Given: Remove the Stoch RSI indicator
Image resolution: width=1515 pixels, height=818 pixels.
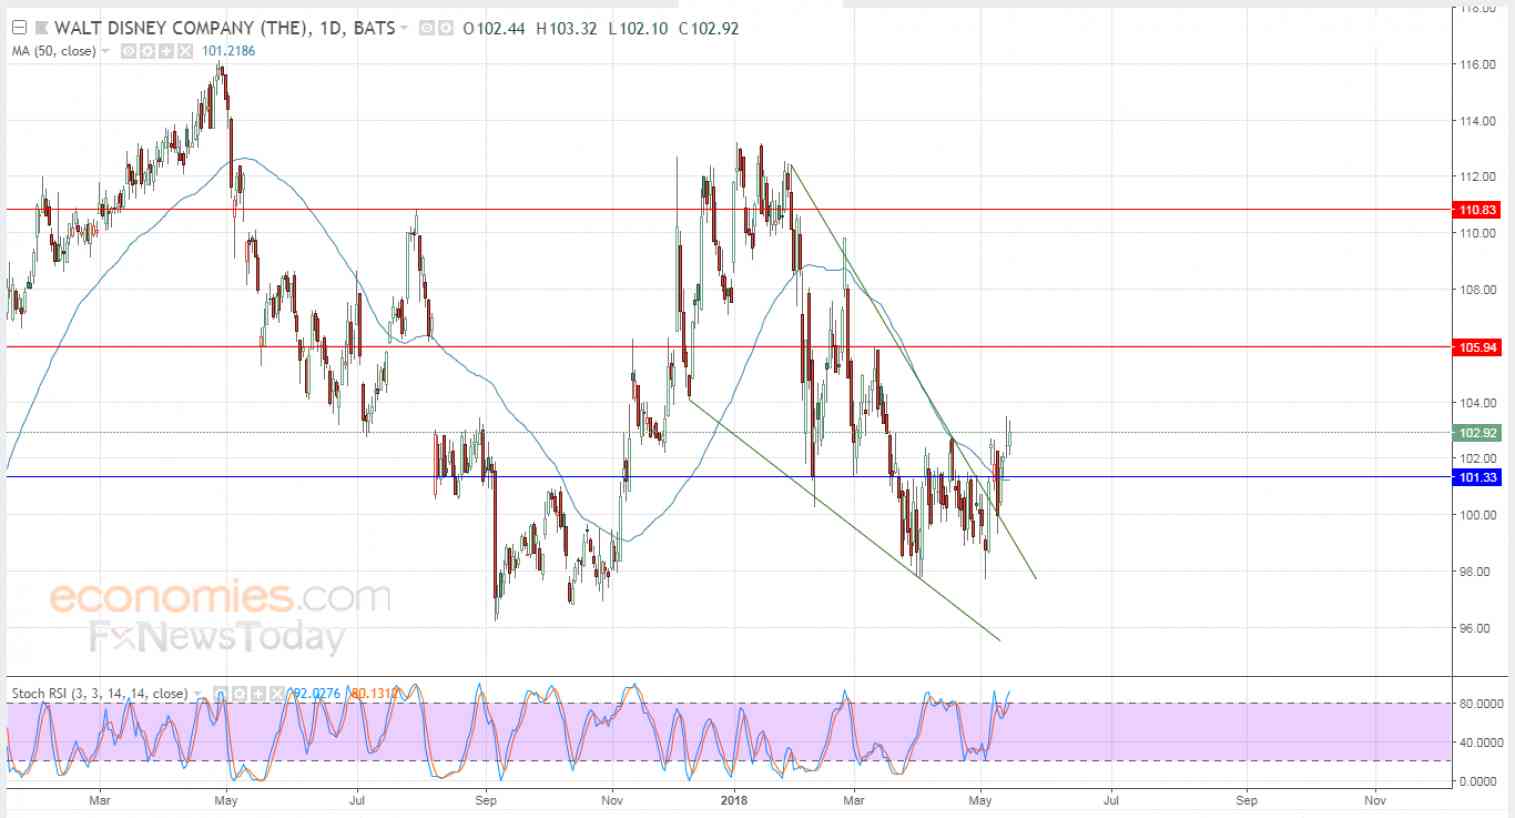Looking at the screenshot, I should pos(276,693).
